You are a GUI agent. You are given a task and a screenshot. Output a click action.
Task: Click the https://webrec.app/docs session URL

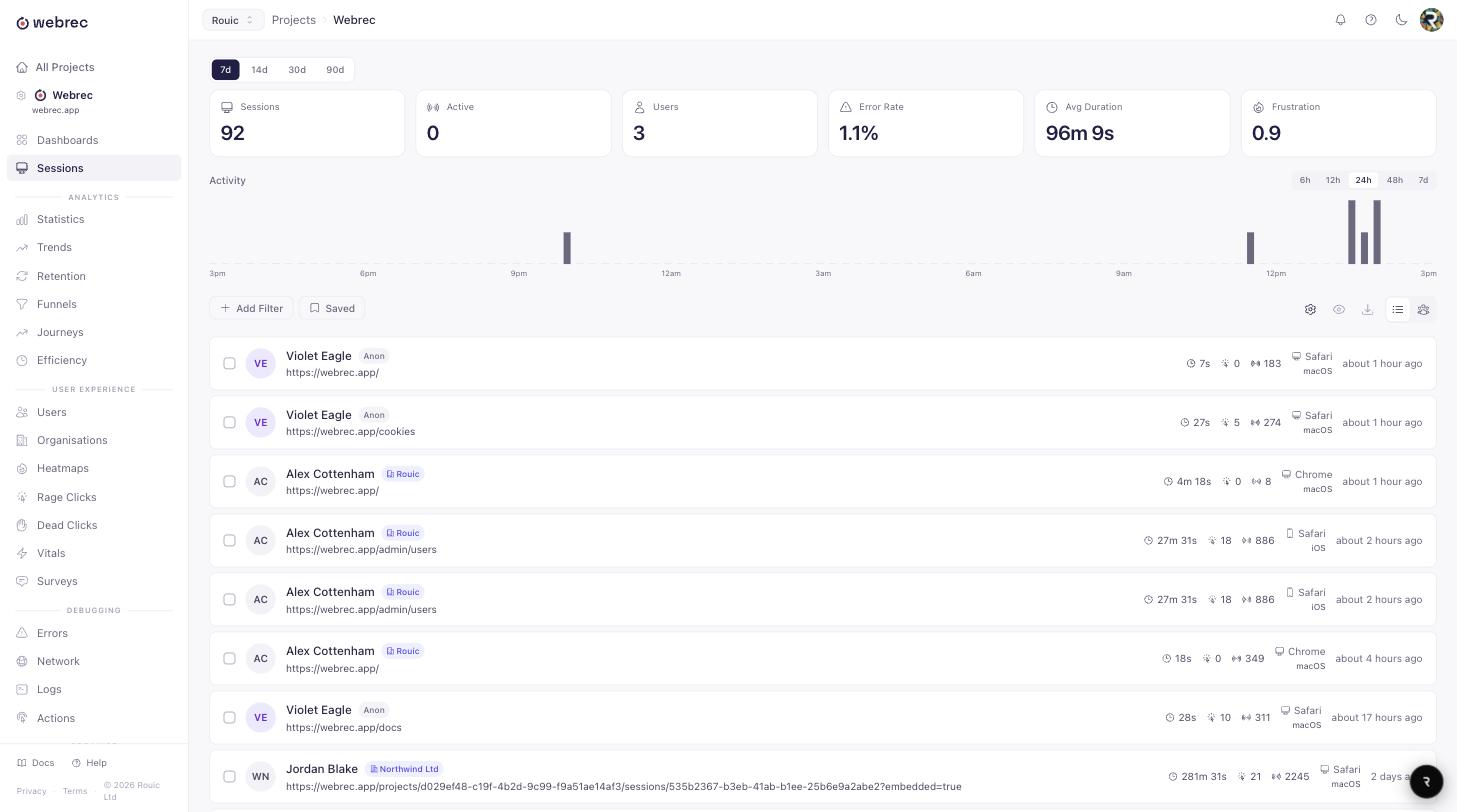pos(344,727)
